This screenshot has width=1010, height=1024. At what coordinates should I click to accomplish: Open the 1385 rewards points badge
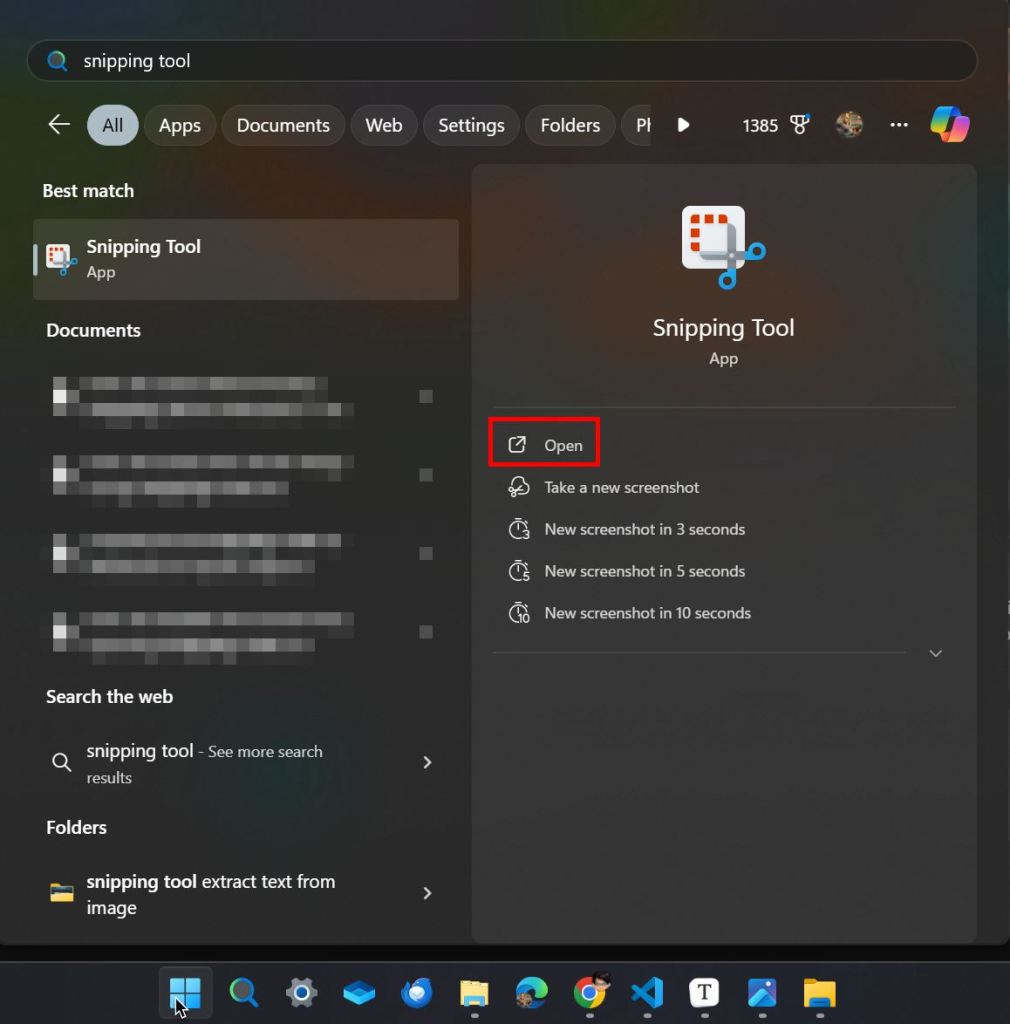[776, 125]
